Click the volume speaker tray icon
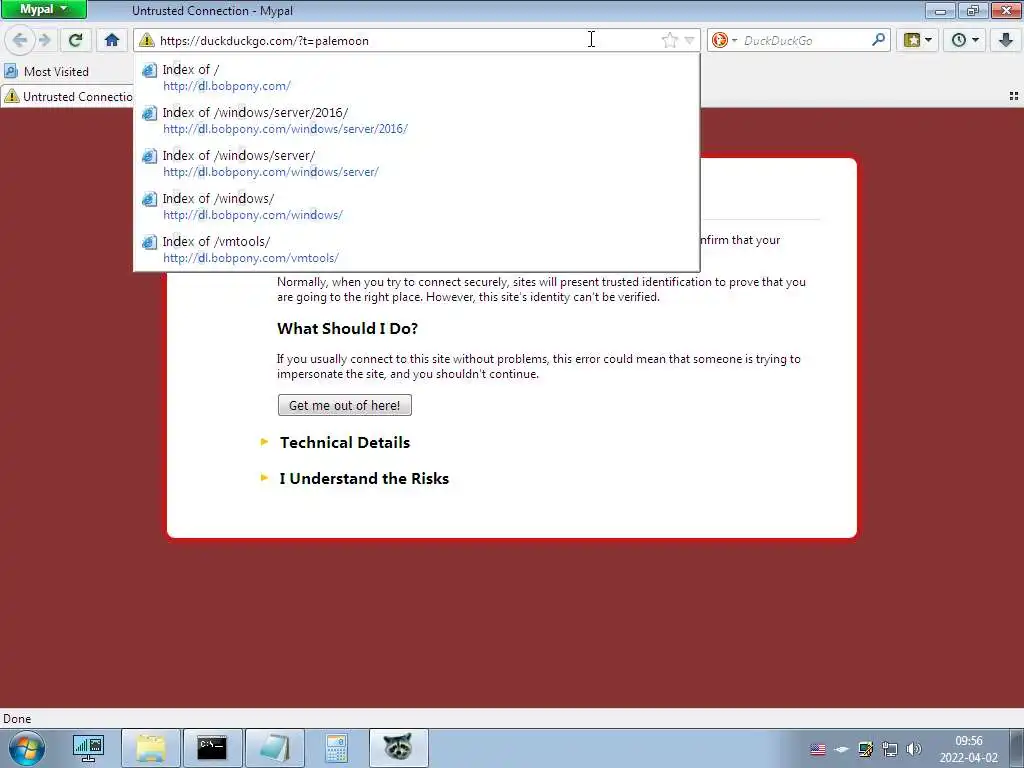 (x=914, y=749)
